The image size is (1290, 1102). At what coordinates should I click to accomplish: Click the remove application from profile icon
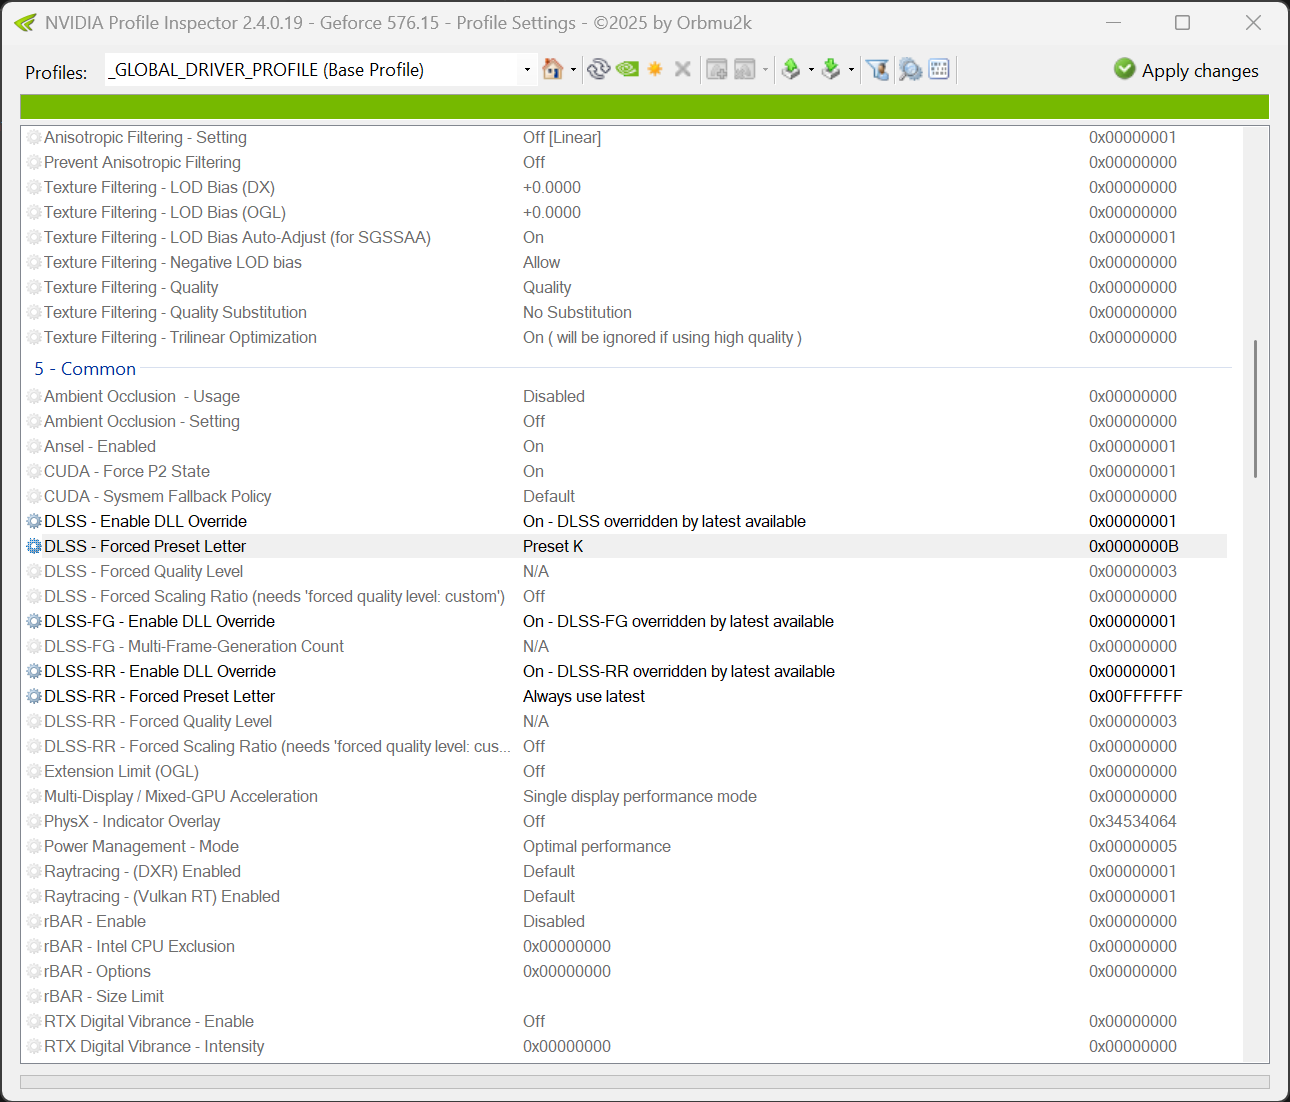pos(745,69)
